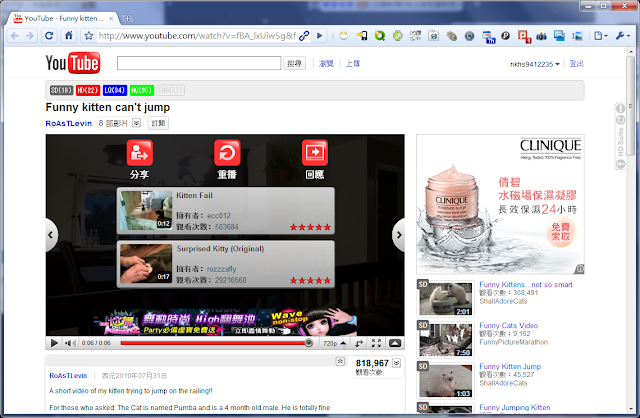Open Funny Cats Video link
Screen dimensions: 640x418
coord(509,325)
